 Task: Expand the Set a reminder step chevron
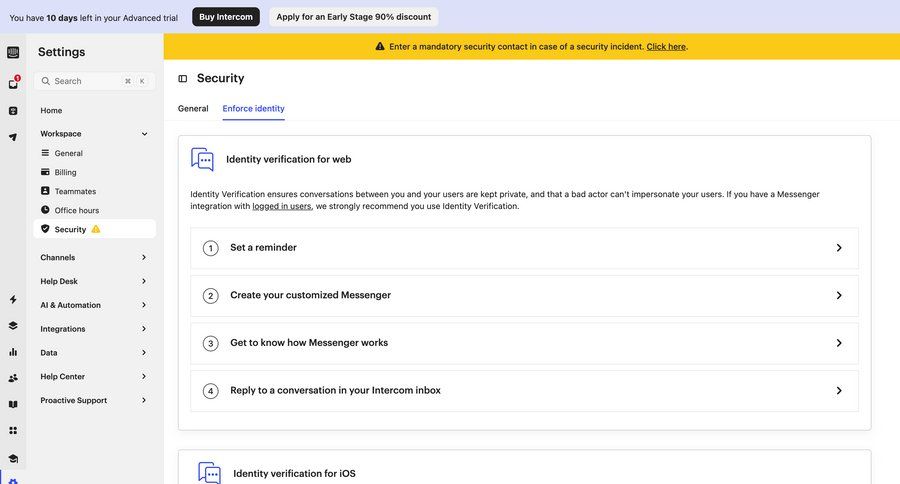click(839, 247)
